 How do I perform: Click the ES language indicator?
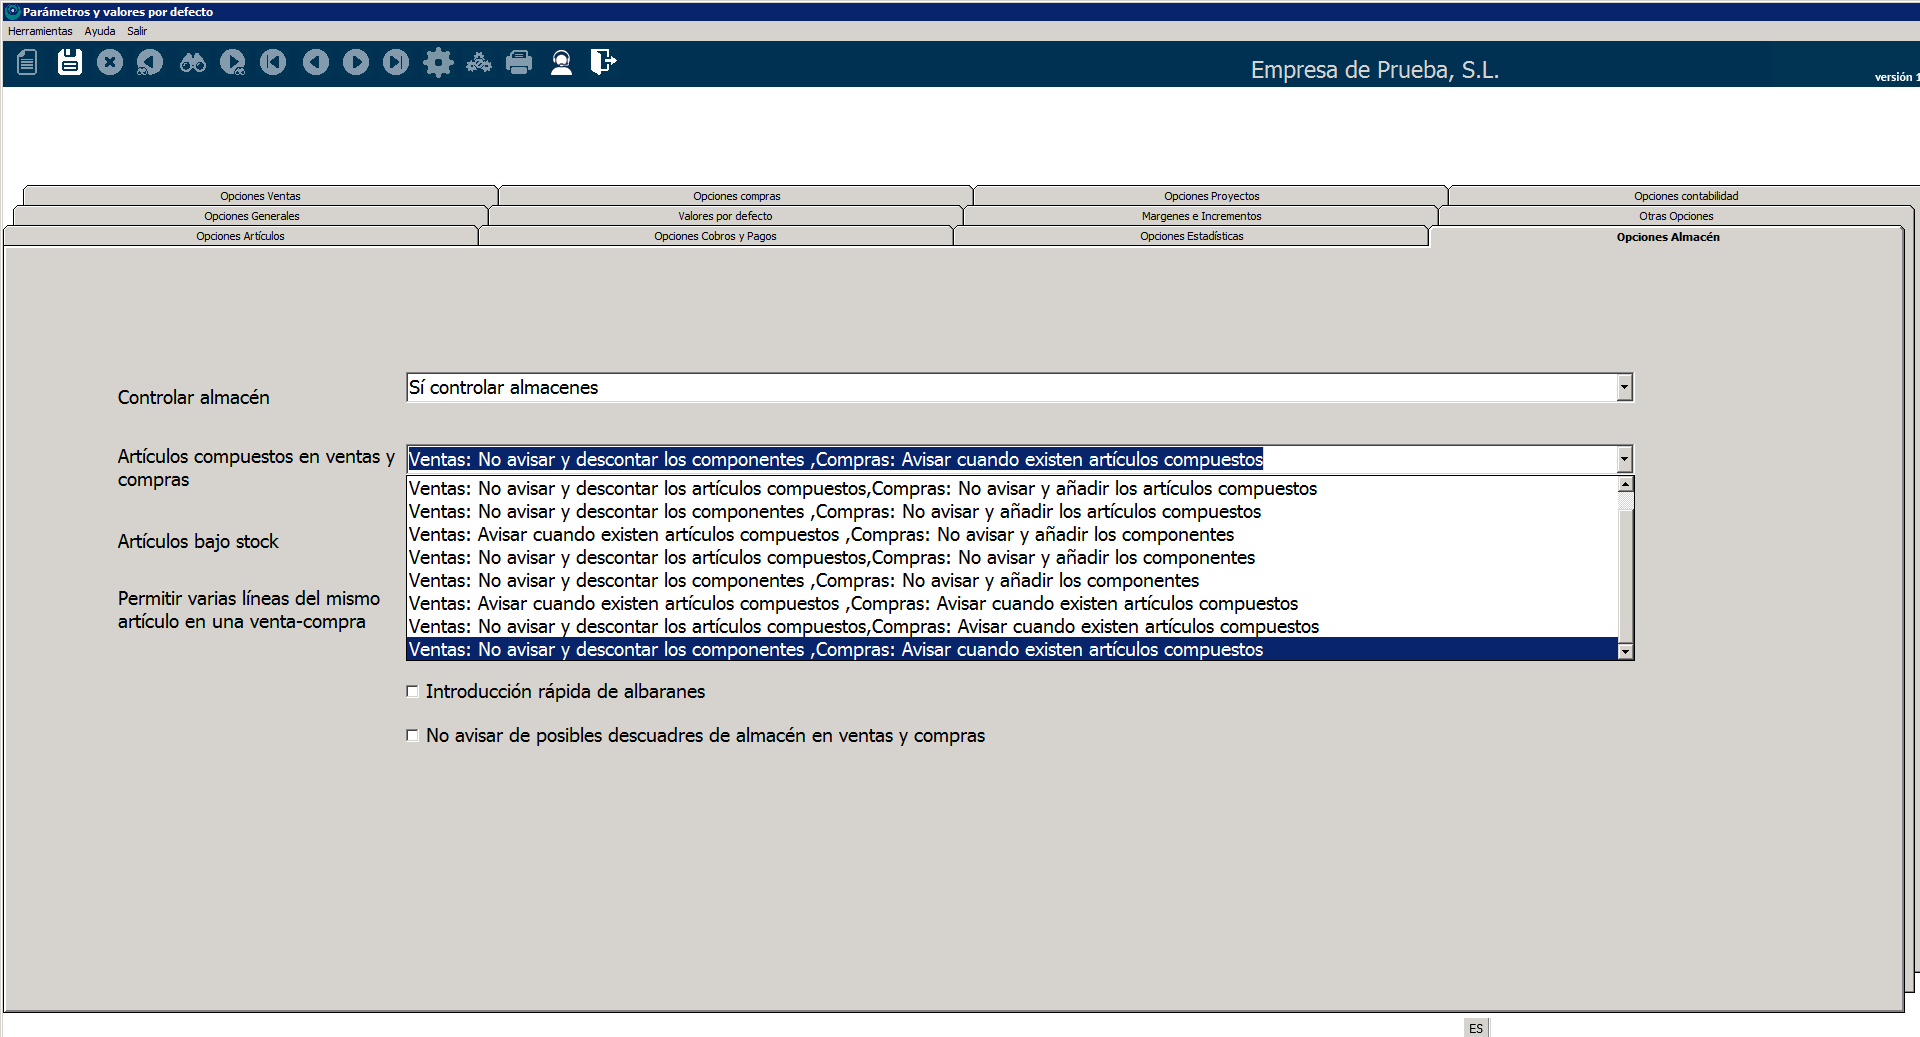[x=1476, y=1028]
